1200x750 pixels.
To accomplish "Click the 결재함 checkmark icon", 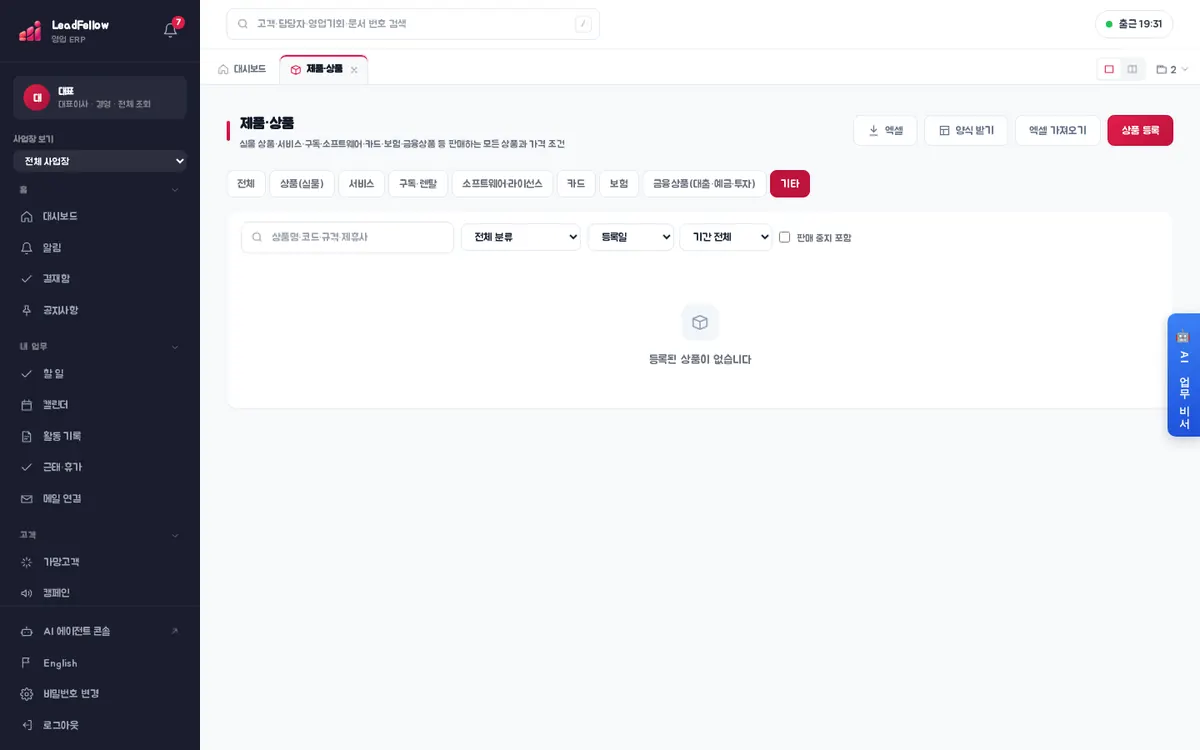I will (x=27, y=278).
